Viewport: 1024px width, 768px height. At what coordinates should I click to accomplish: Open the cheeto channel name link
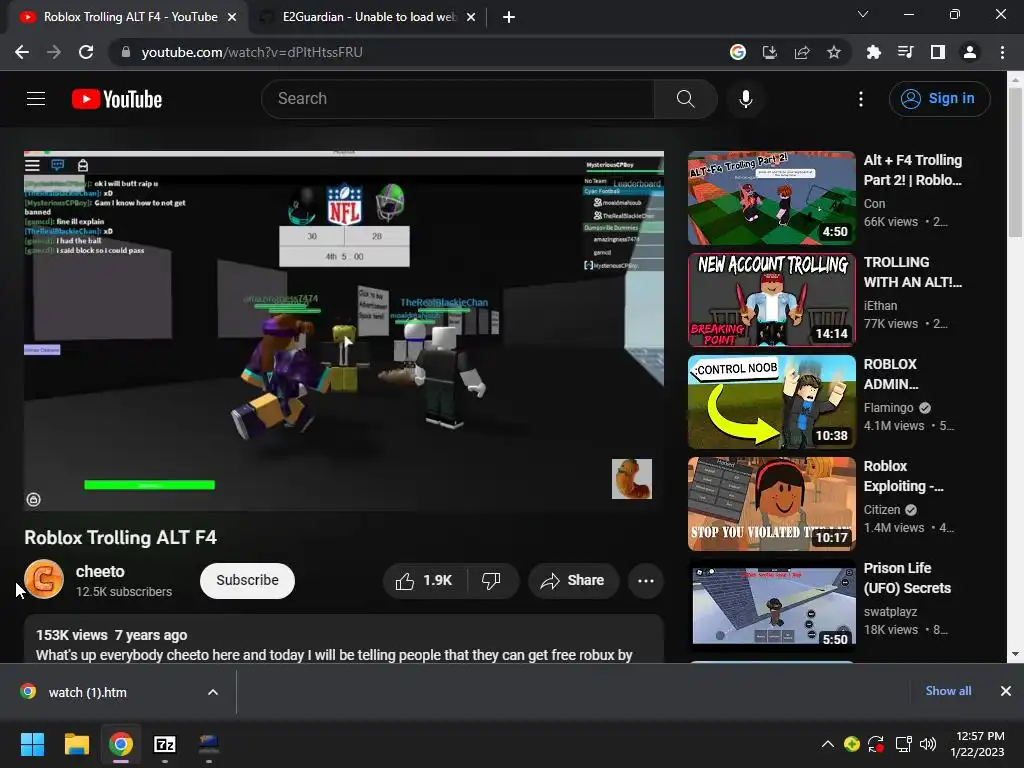[x=100, y=571]
